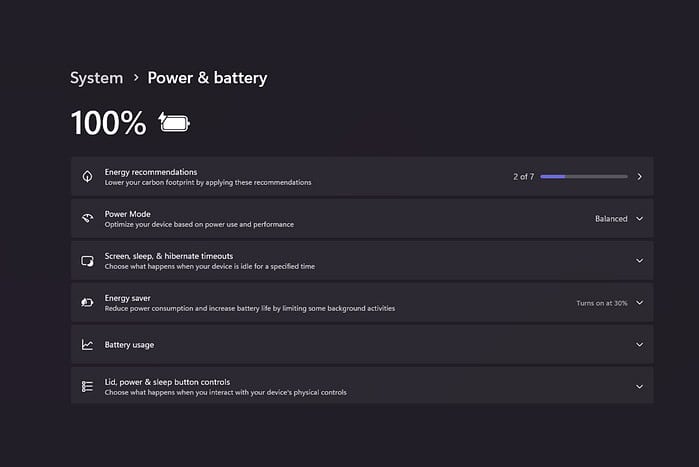Open Energy recommendations with the right arrow

pyautogui.click(x=639, y=176)
